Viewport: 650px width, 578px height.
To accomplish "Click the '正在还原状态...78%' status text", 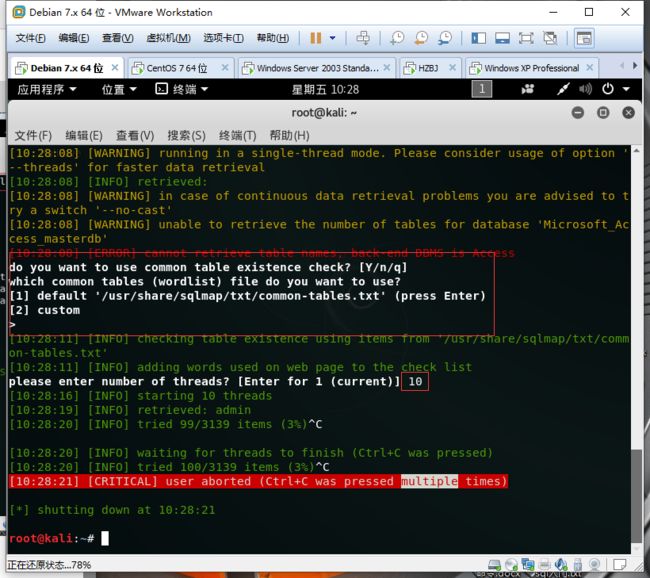I will [49, 565].
